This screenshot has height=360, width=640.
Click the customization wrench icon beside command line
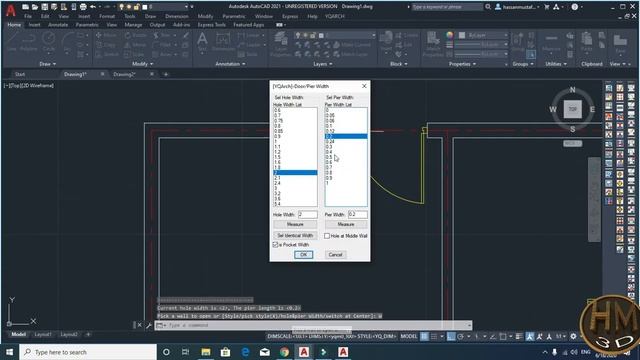149,325
